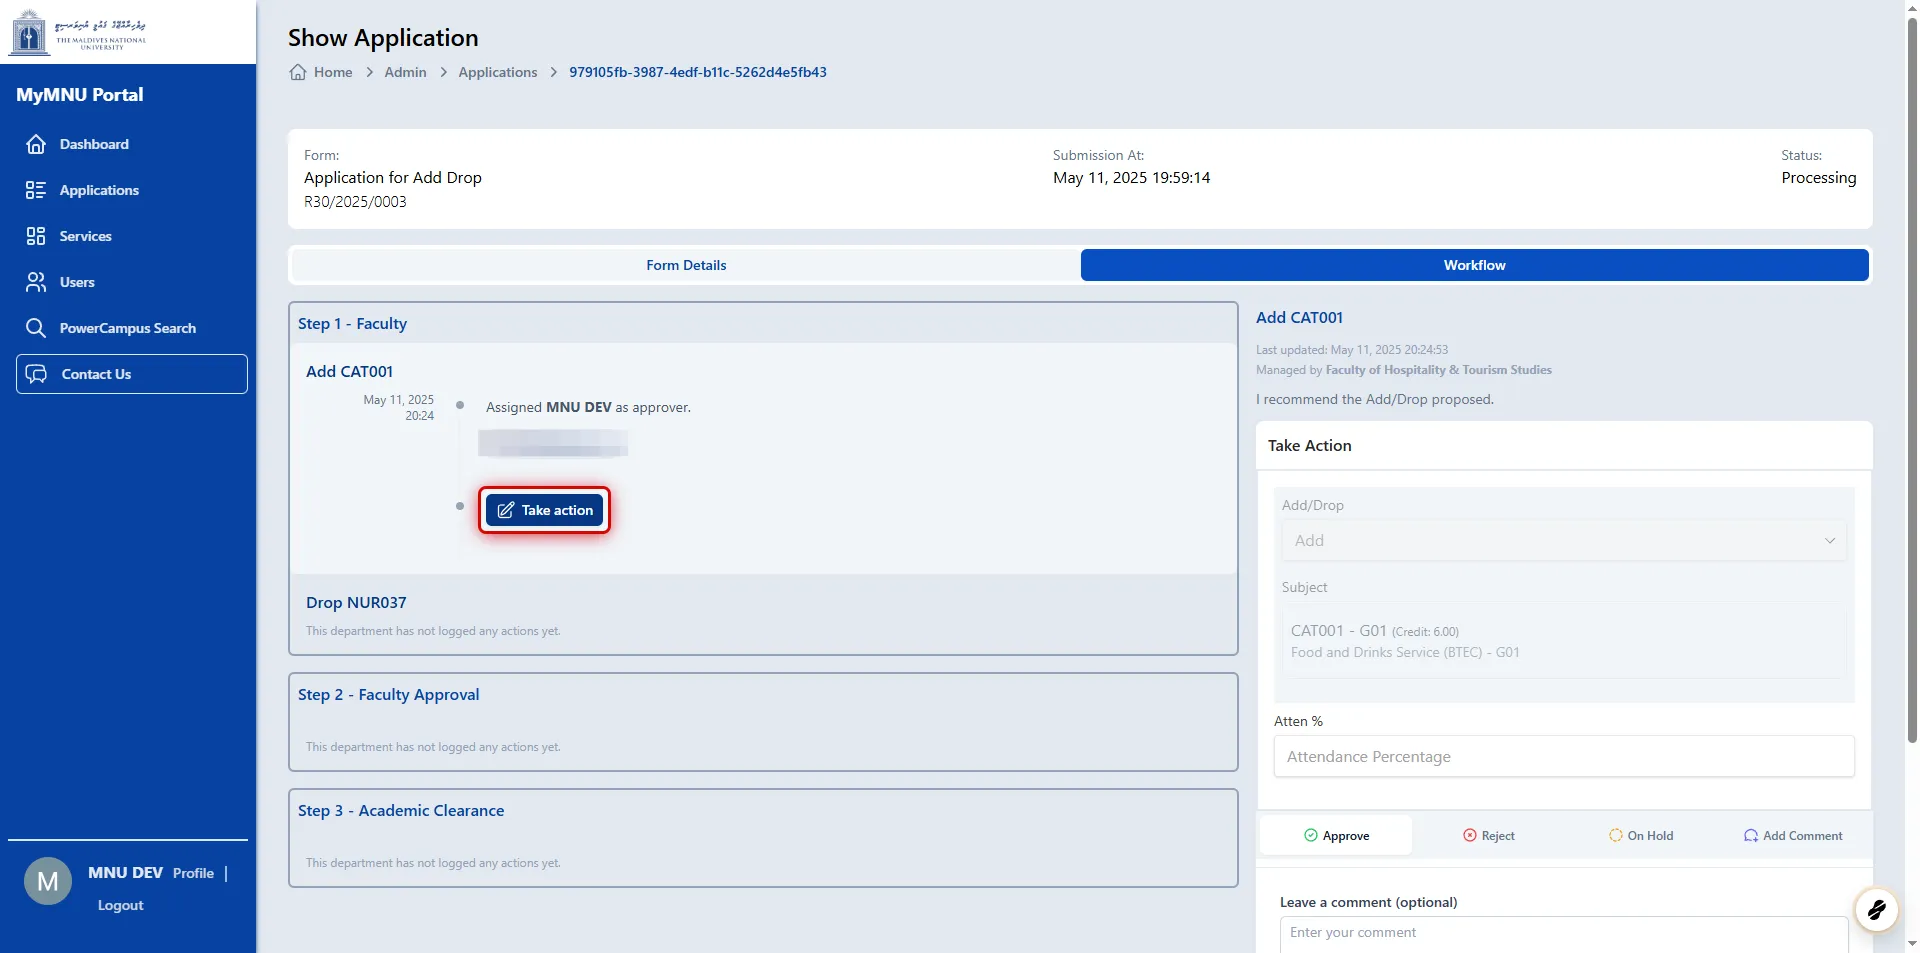The image size is (1920, 953).
Task: Click the Contact Us button
Action: 132,374
